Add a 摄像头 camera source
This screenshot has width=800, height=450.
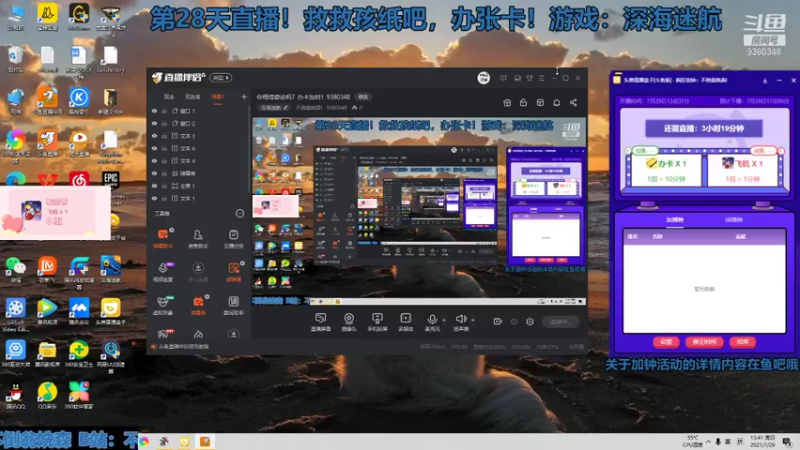(x=349, y=322)
